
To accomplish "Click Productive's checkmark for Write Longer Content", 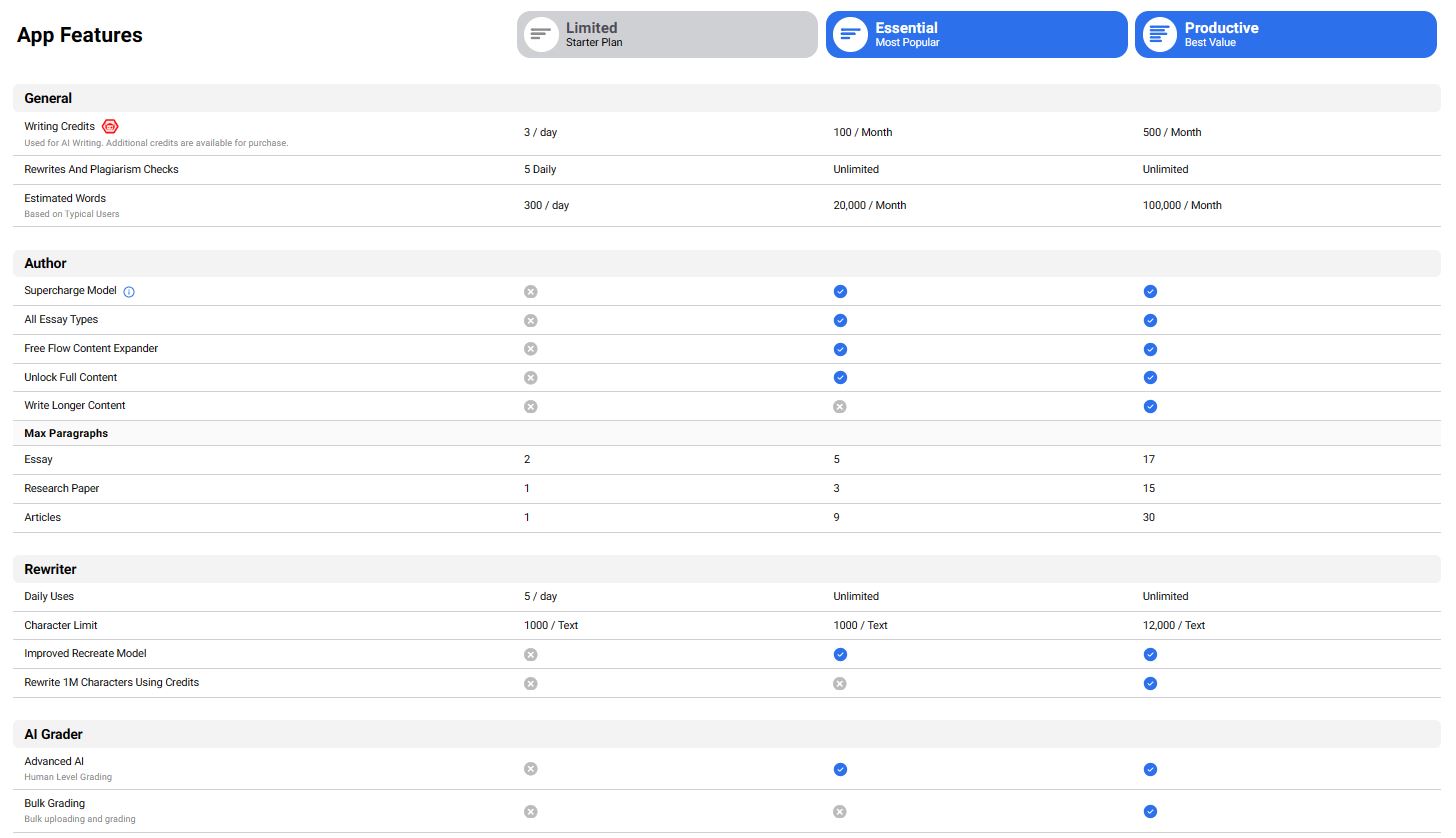I will pos(1150,406).
